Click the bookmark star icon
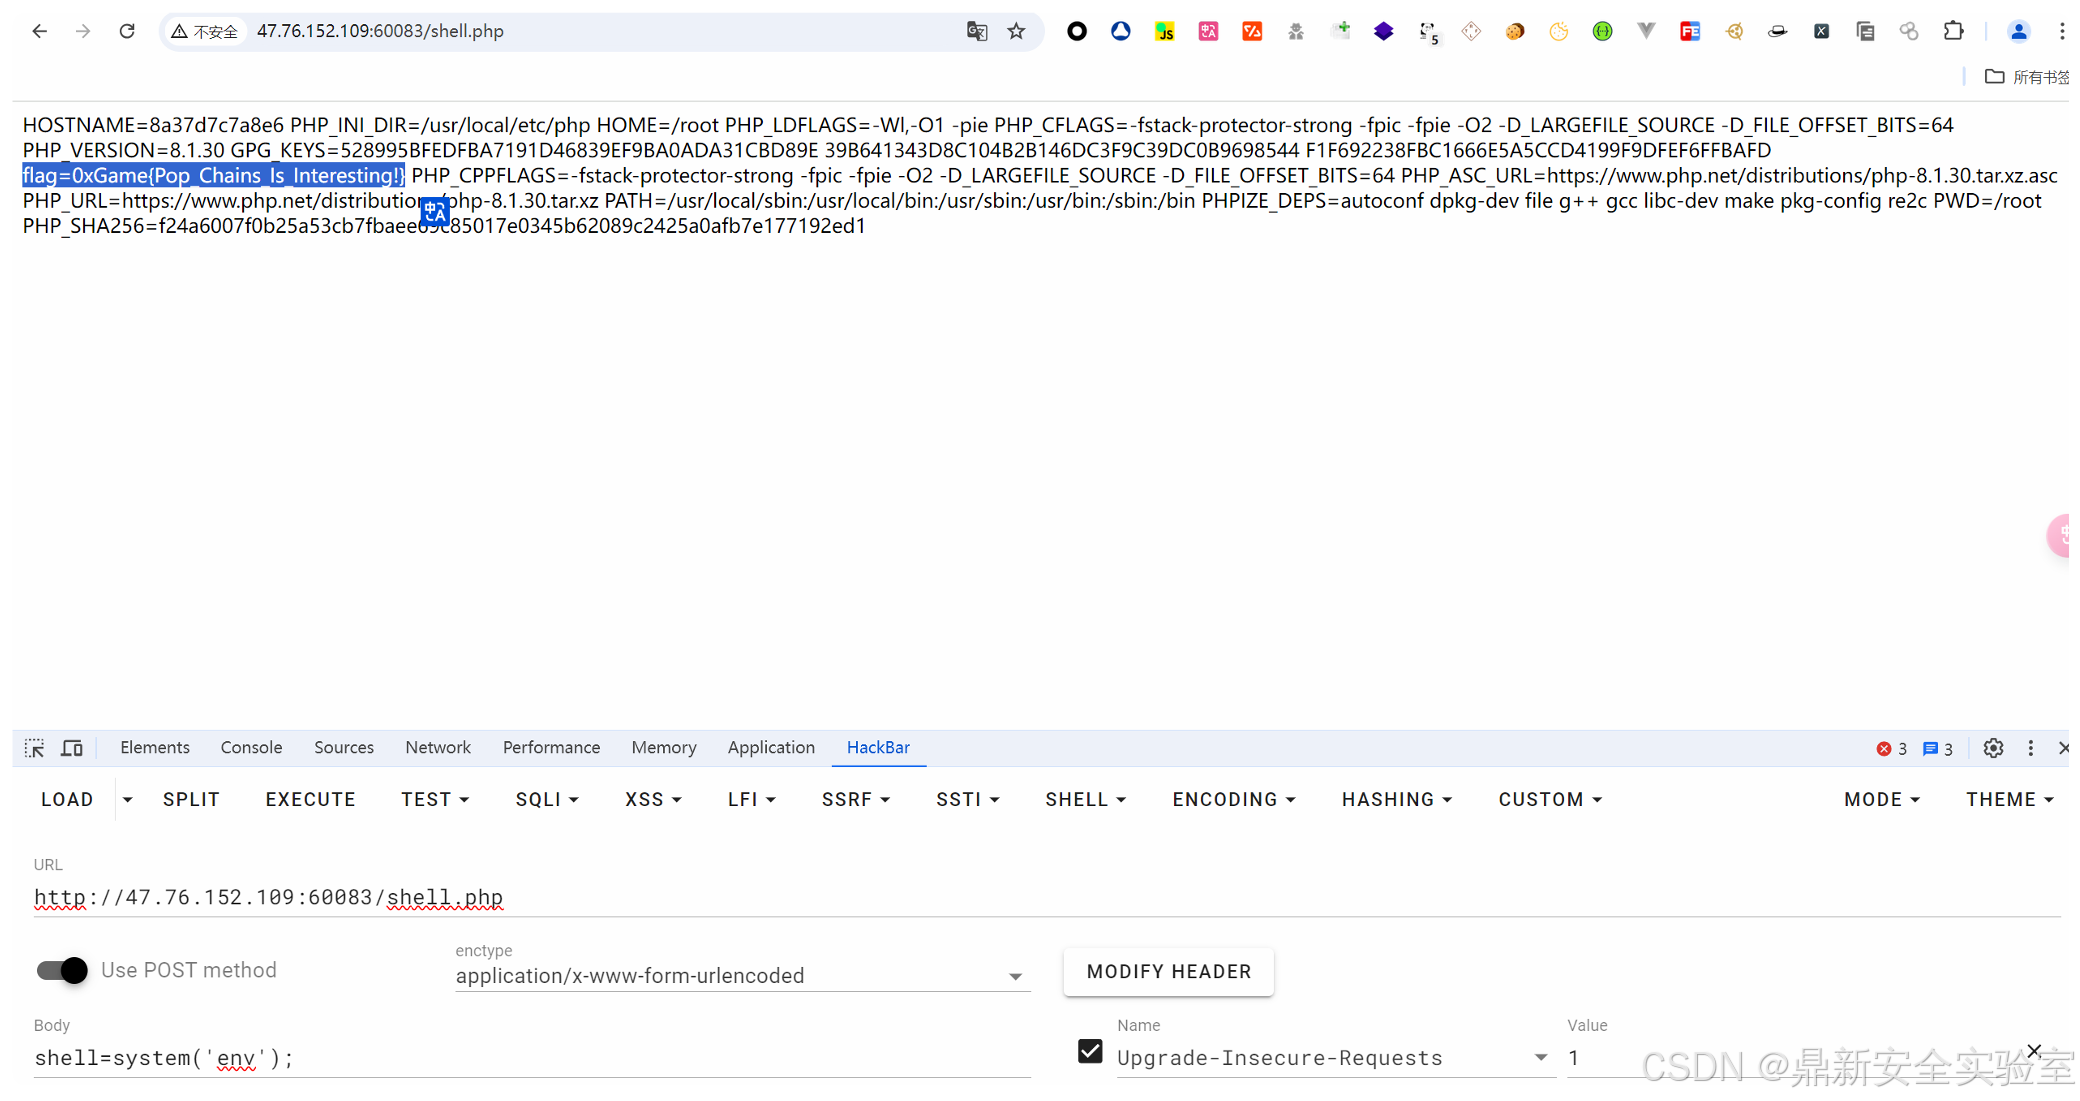The width and height of the screenshot is (2080, 1101). coord(1016,31)
